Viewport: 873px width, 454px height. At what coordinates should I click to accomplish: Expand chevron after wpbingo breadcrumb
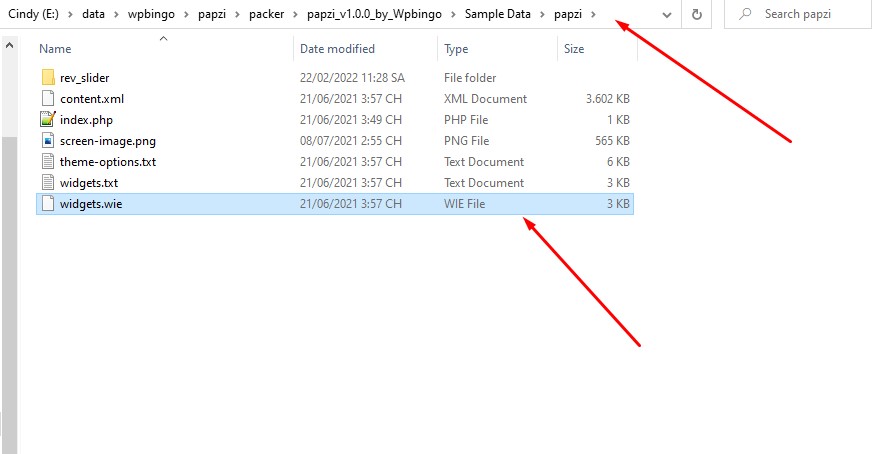coord(187,14)
